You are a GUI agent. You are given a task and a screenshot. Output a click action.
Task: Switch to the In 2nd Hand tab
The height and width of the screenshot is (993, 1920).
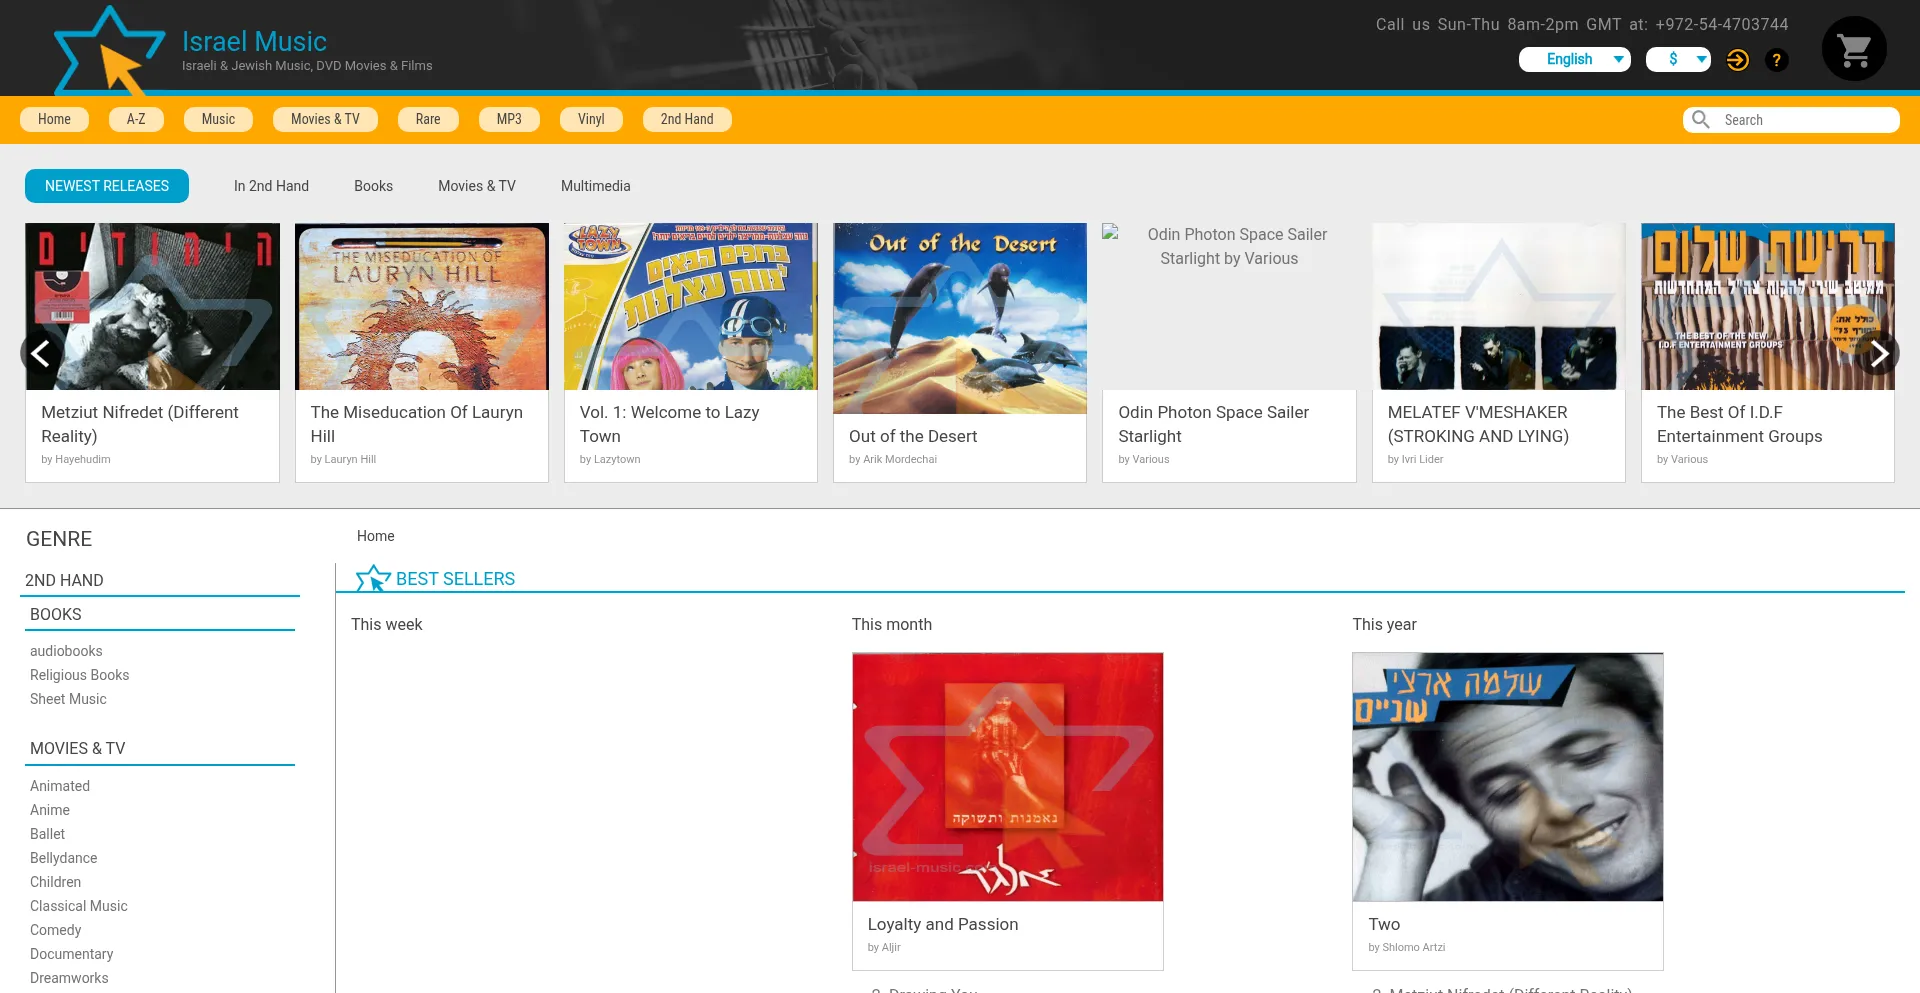point(271,186)
